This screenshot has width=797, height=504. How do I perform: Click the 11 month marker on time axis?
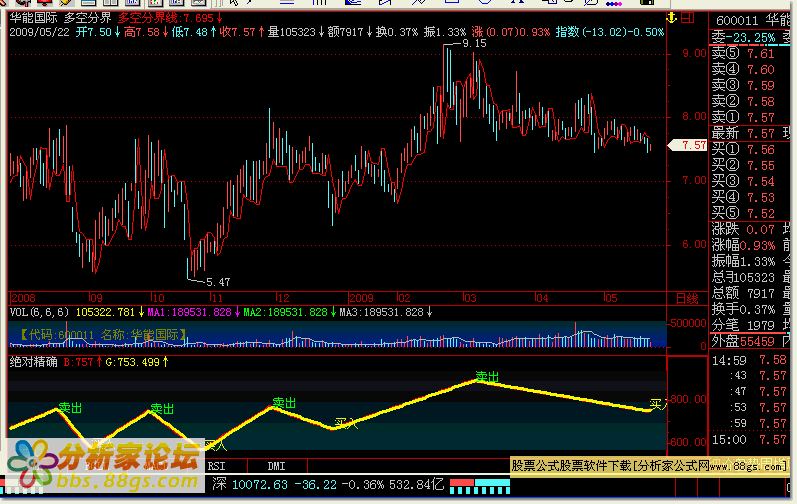[217, 298]
